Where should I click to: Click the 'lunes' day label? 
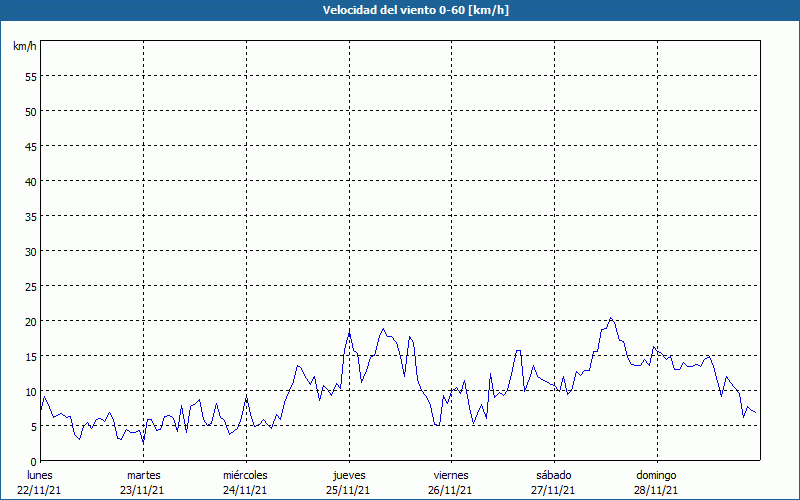pyautogui.click(x=40, y=475)
